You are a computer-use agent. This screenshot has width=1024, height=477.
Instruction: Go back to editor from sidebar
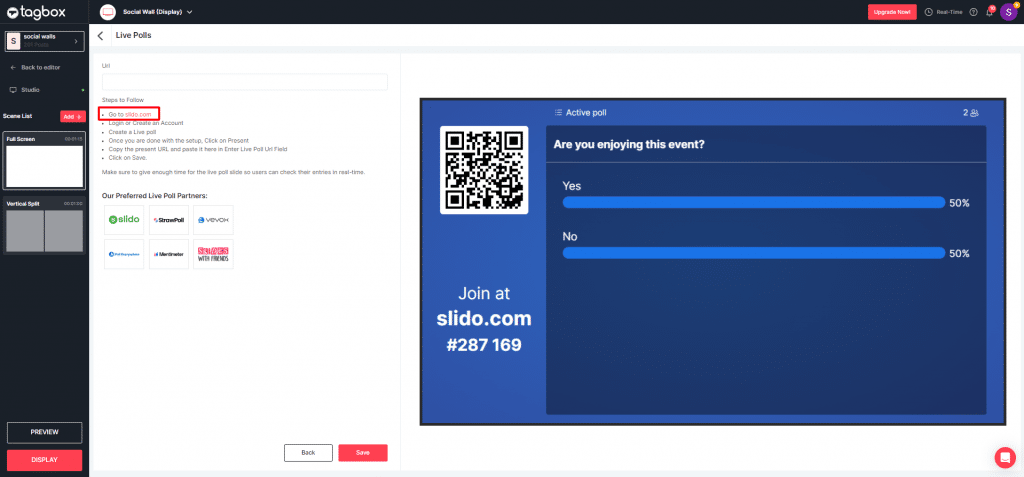coord(41,67)
